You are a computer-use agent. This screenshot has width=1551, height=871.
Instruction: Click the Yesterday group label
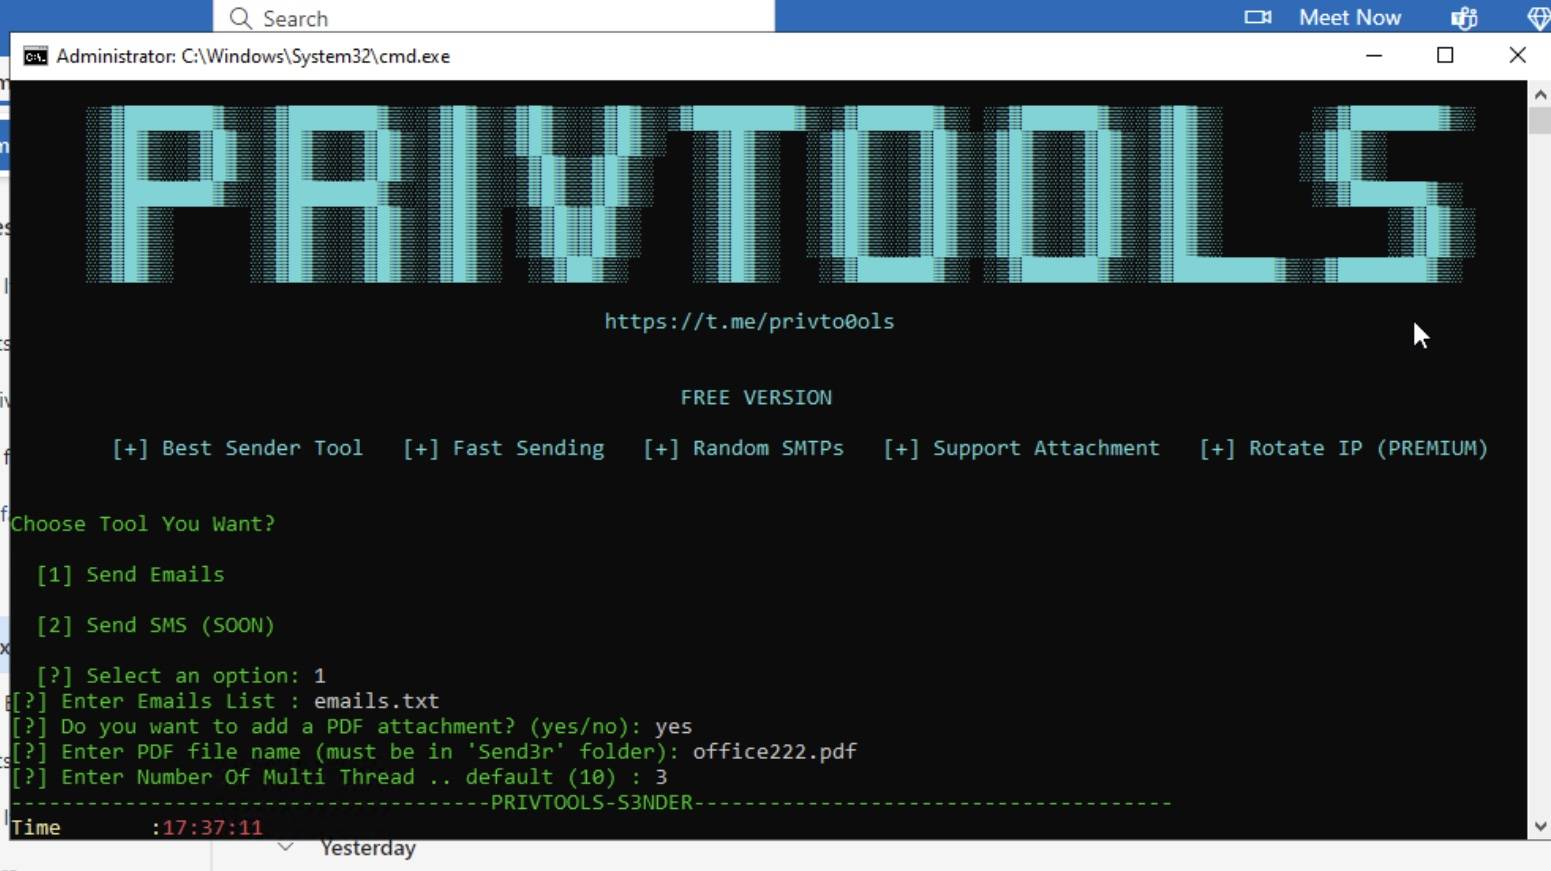[367, 848]
